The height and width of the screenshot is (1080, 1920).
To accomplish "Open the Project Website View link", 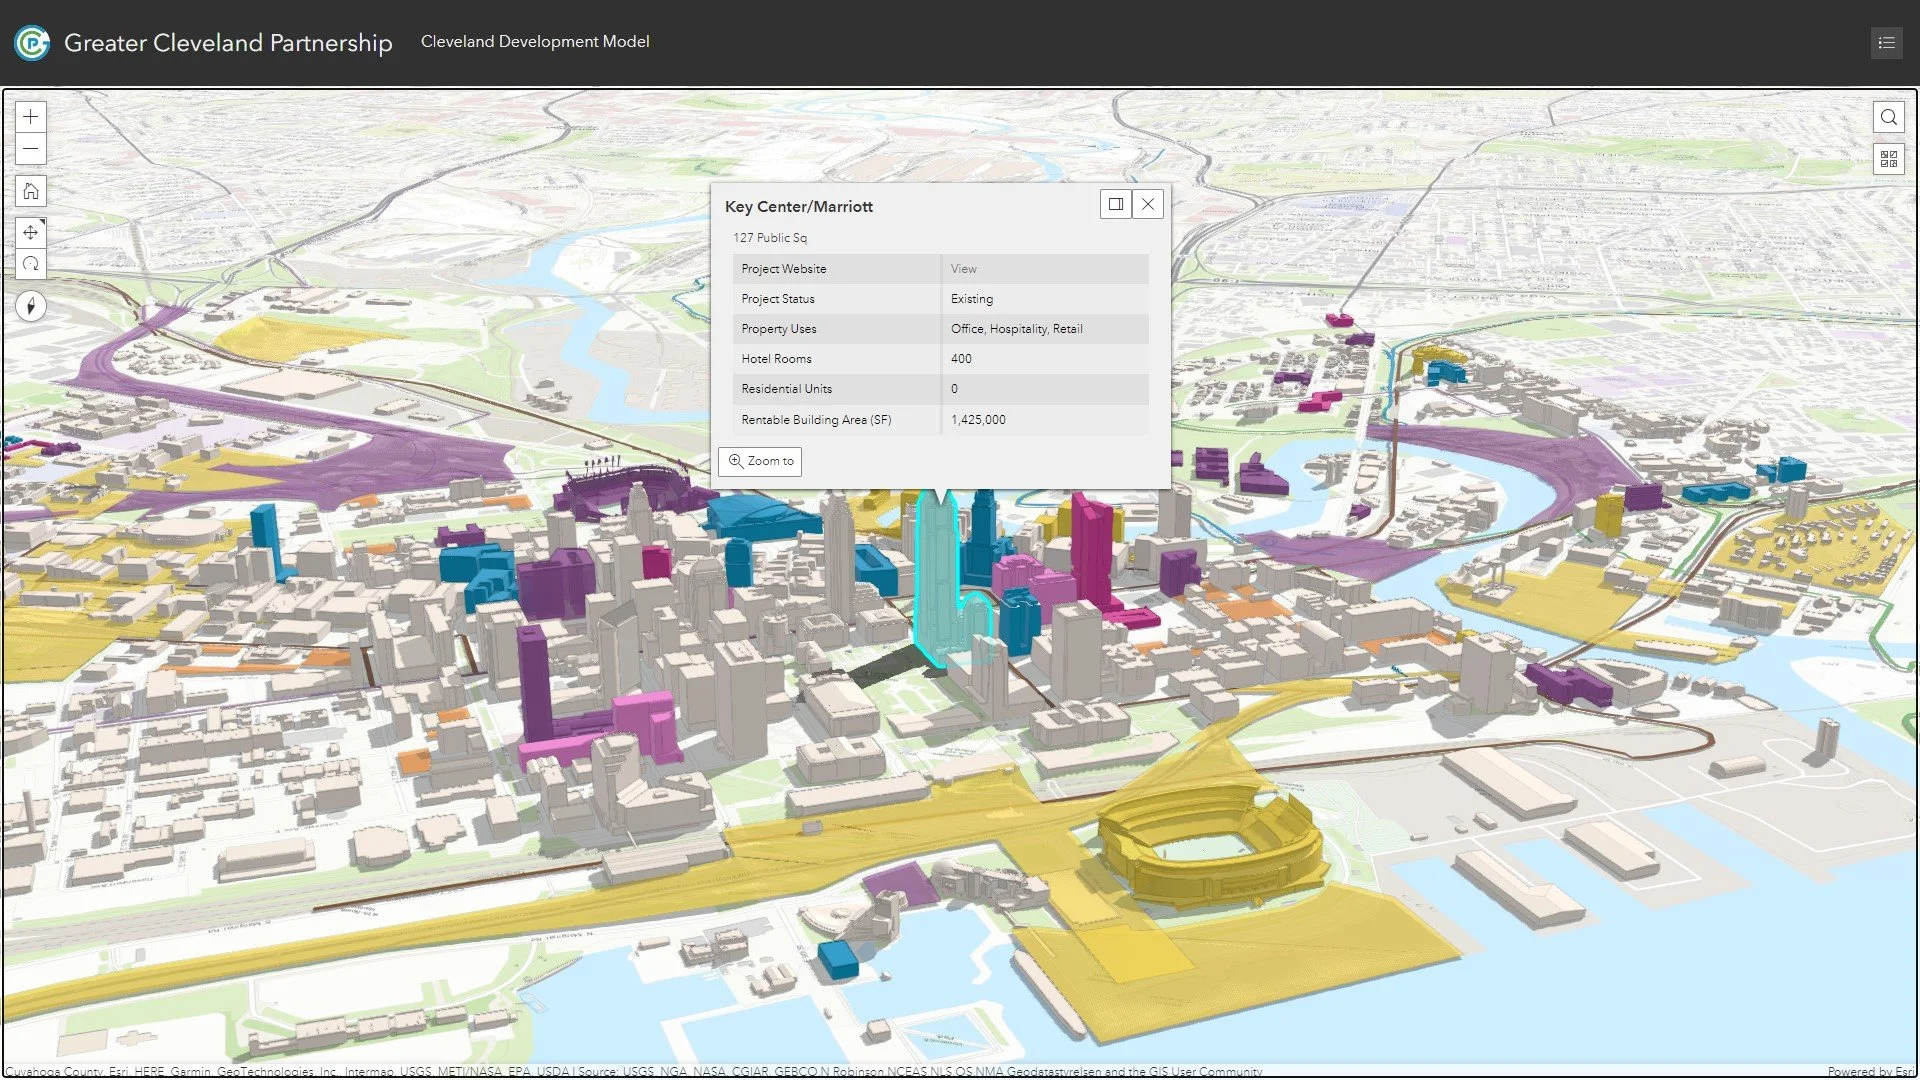I will (x=963, y=268).
